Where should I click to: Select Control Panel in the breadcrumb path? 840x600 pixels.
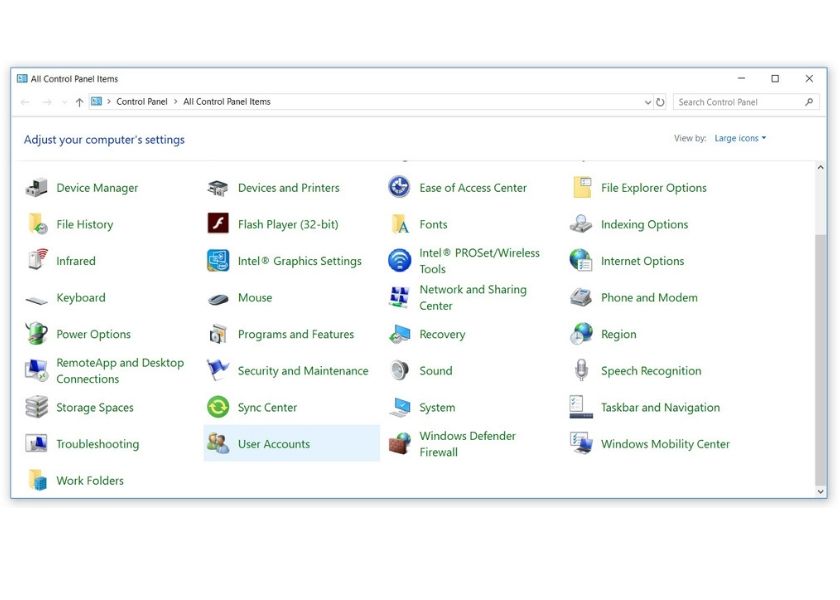point(142,102)
